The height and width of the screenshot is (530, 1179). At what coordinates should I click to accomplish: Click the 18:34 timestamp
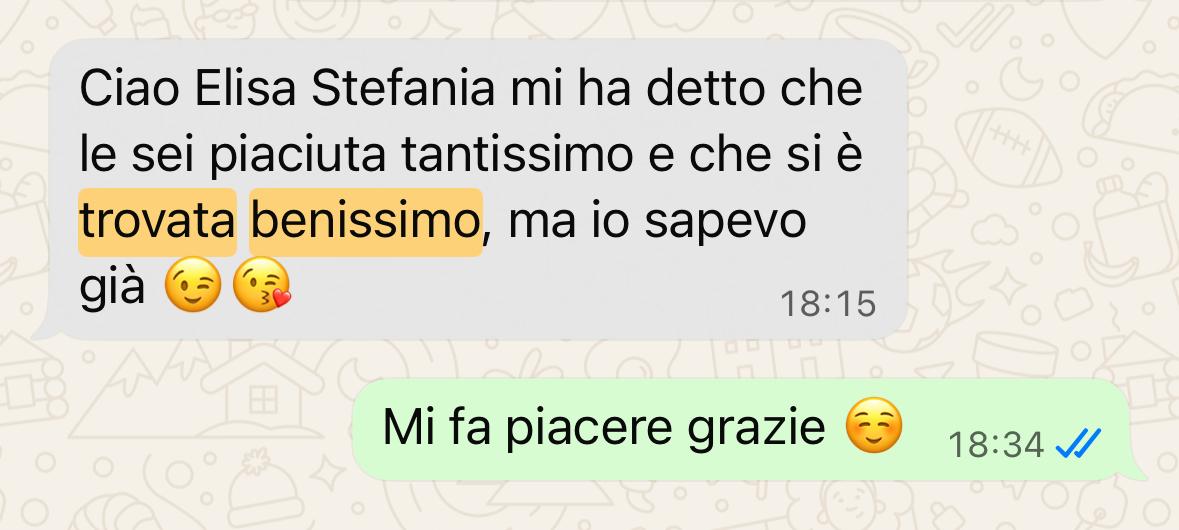pyautogui.click(x=996, y=444)
